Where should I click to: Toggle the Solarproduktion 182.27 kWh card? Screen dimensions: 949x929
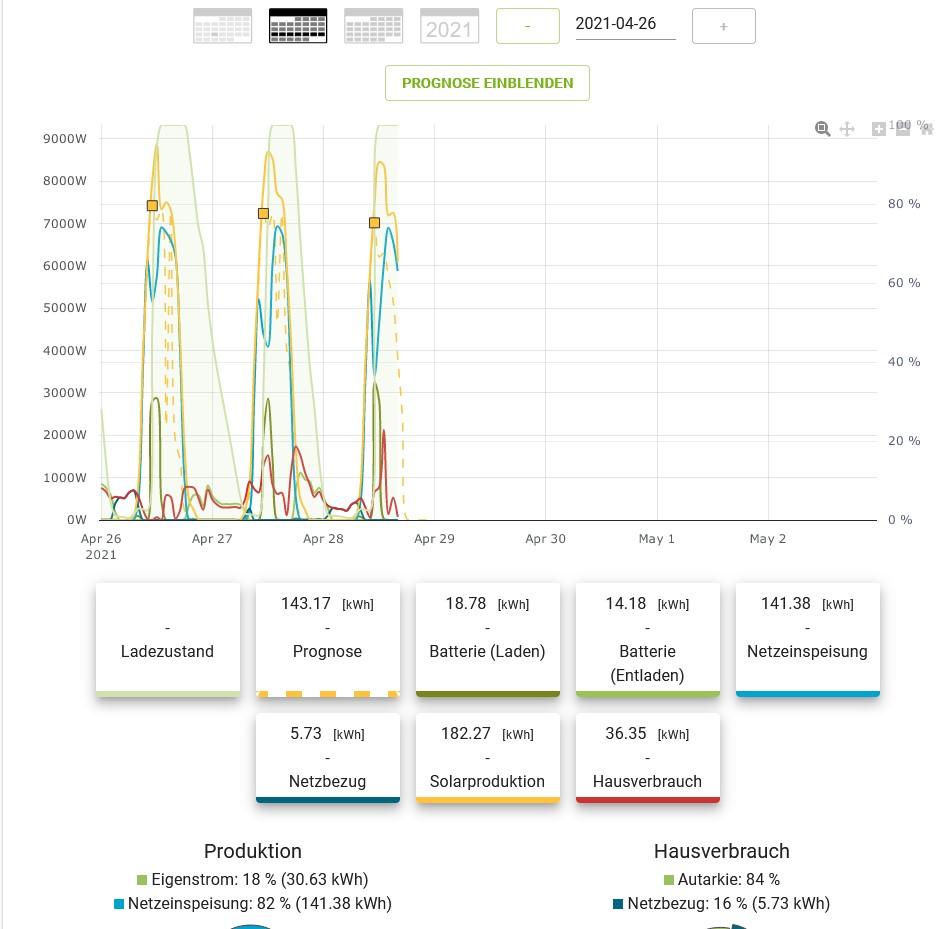point(487,758)
